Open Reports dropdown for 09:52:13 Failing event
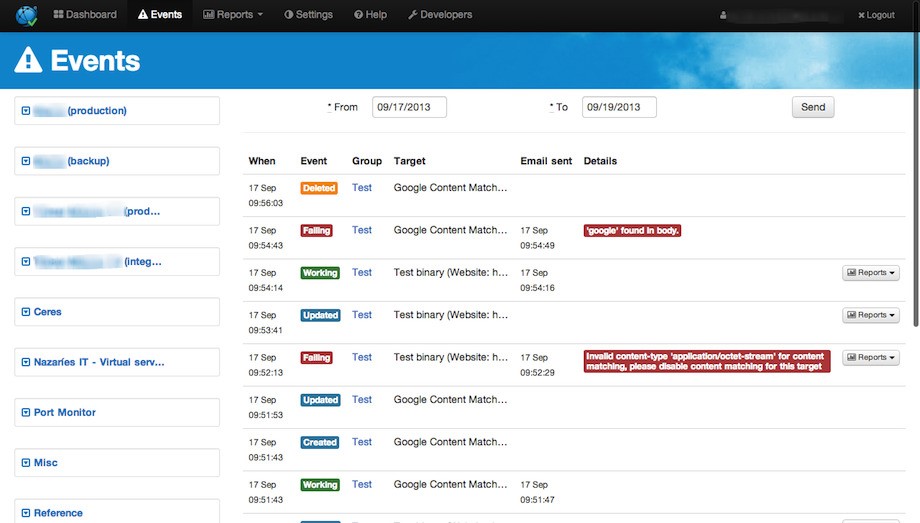The height and width of the screenshot is (523, 920). coord(870,358)
